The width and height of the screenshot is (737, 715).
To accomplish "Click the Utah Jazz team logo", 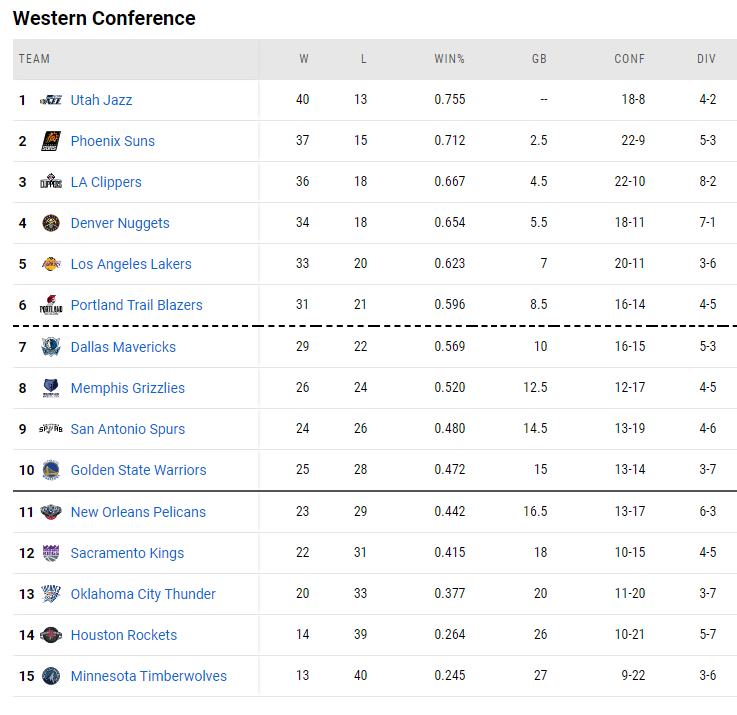I will (x=51, y=100).
